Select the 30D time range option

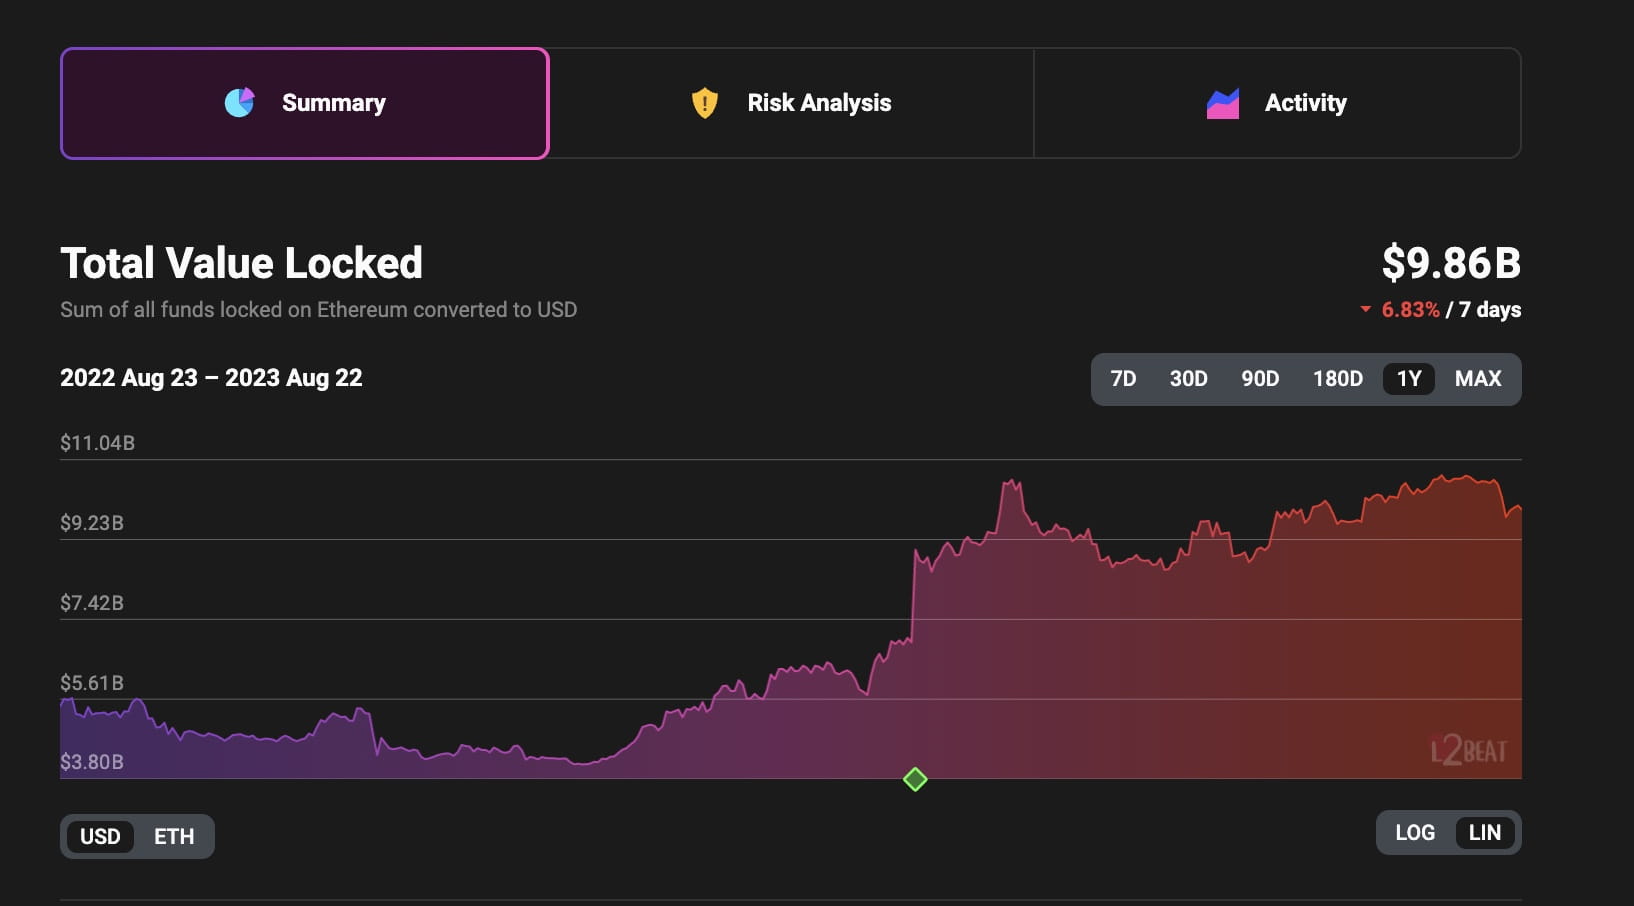(x=1188, y=379)
